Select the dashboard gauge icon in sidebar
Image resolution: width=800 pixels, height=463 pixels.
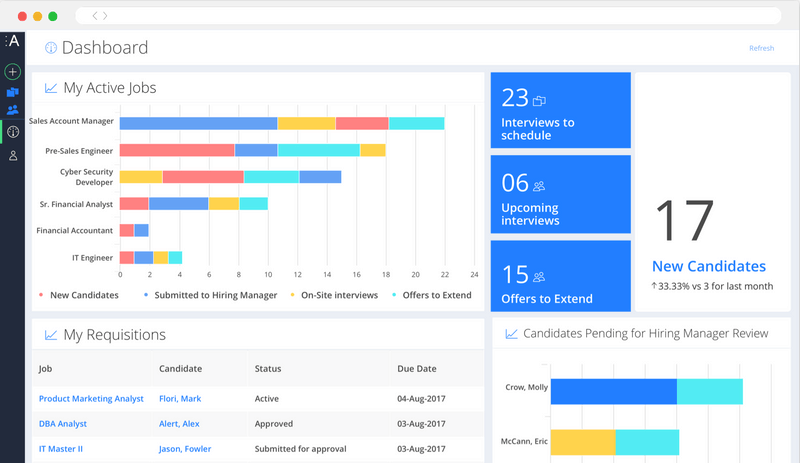[12, 131]
